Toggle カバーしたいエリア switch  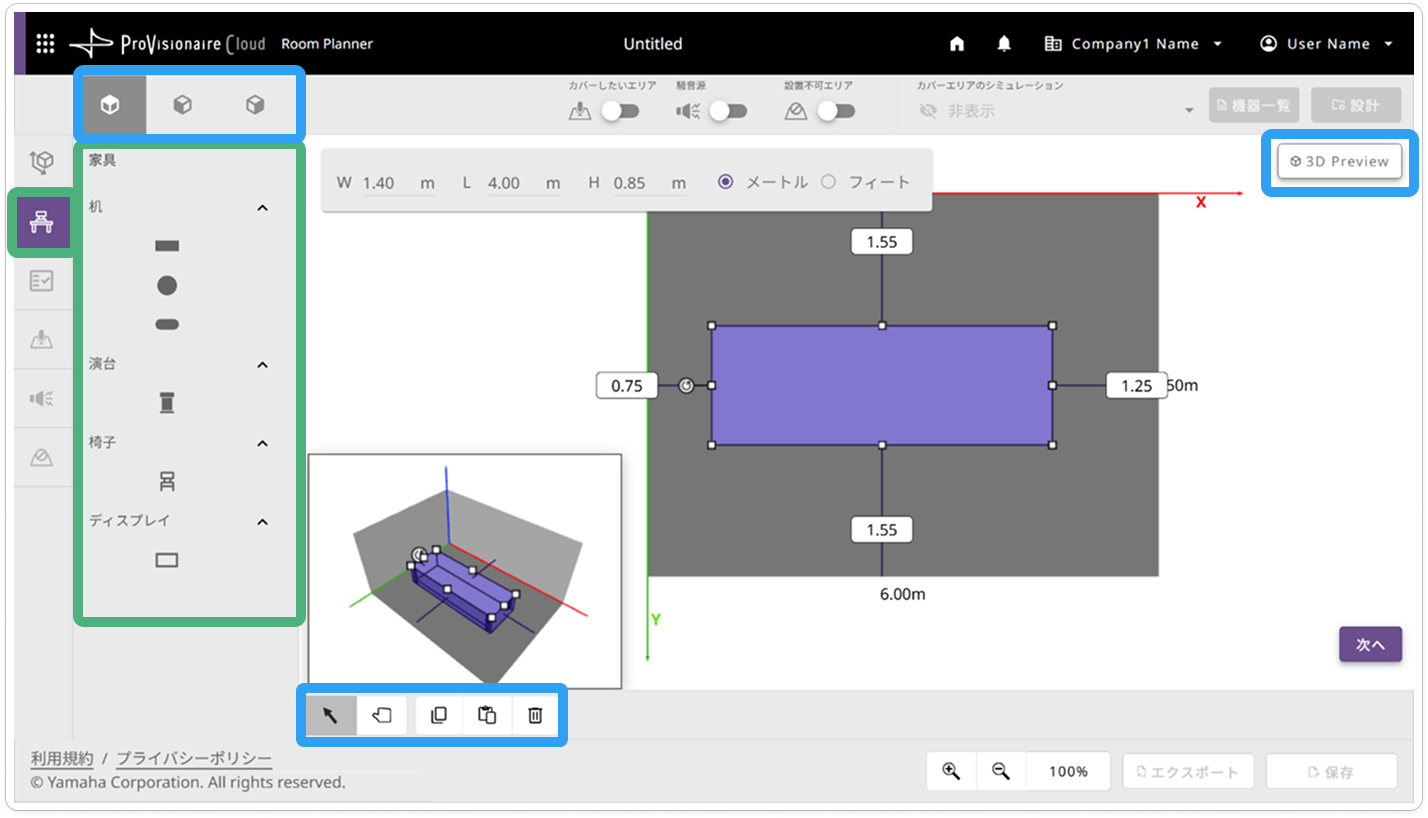pos(620,111)
